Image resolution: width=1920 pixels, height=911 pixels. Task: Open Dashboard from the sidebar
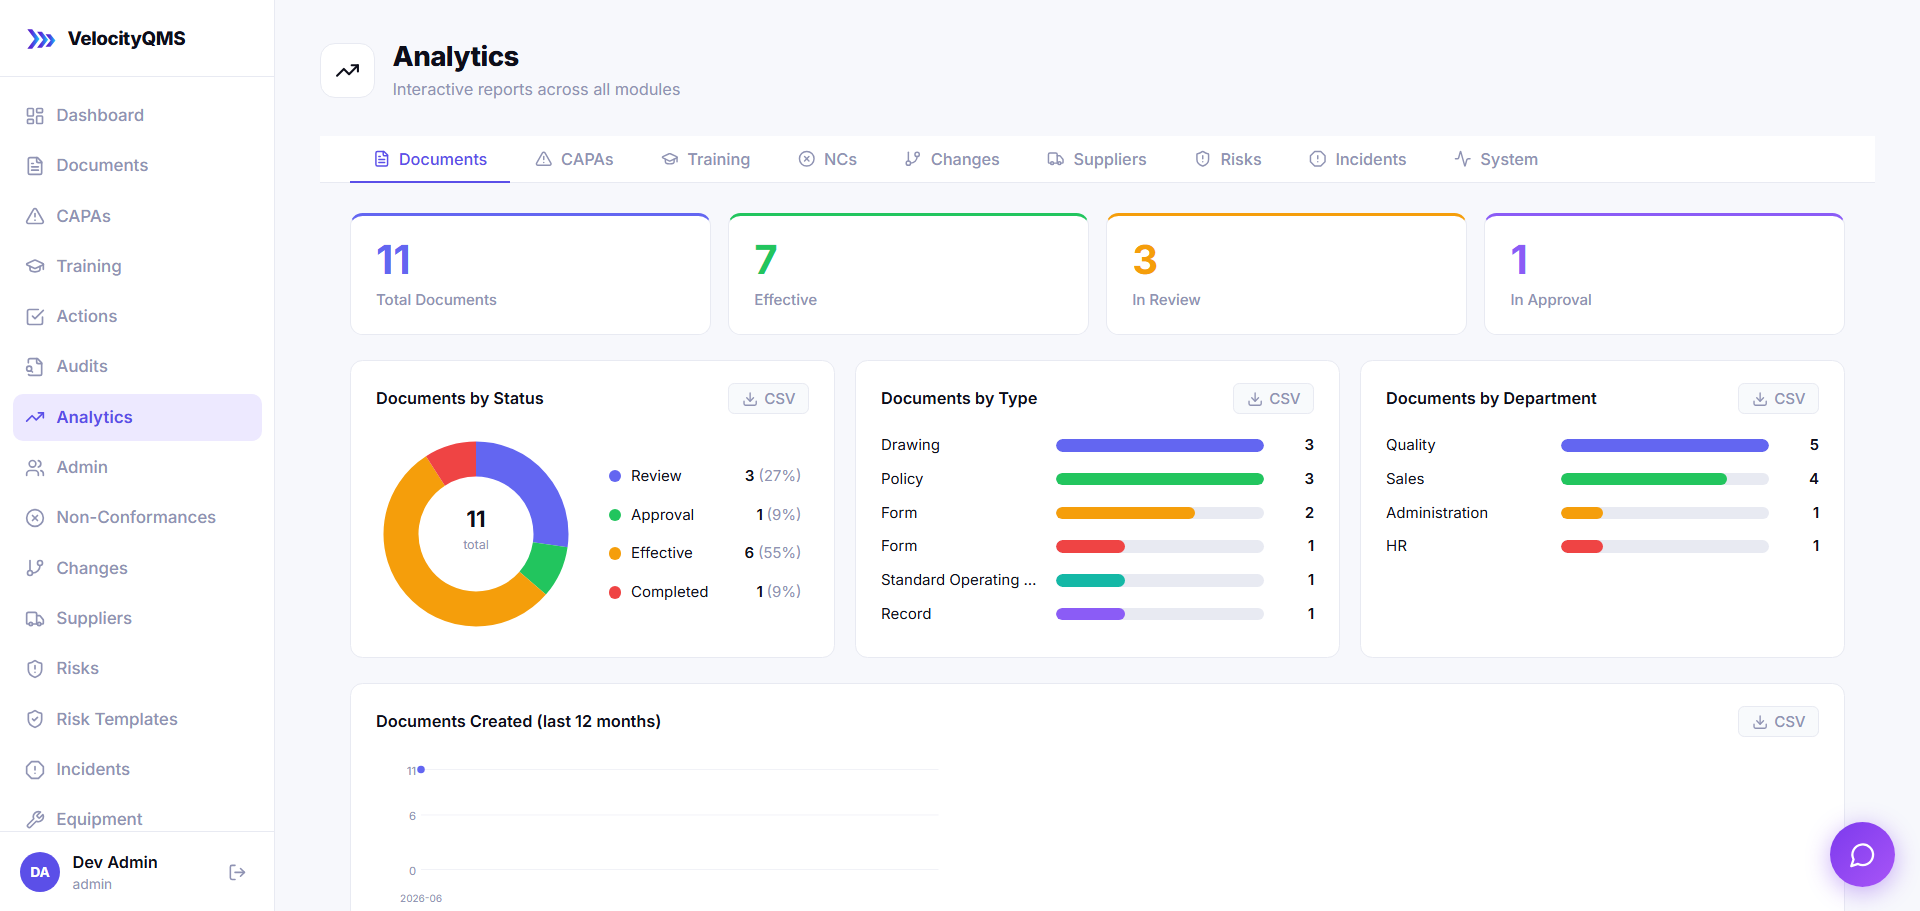(137, 115)
